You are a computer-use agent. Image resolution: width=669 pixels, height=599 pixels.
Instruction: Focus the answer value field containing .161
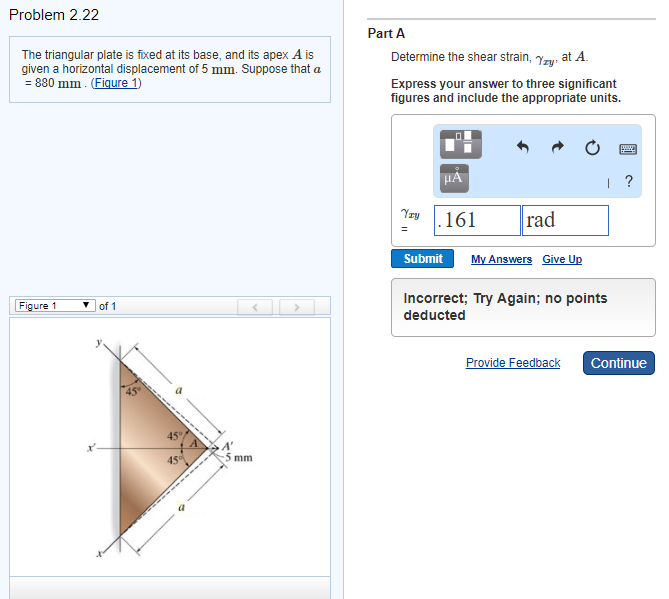[477, 220]
